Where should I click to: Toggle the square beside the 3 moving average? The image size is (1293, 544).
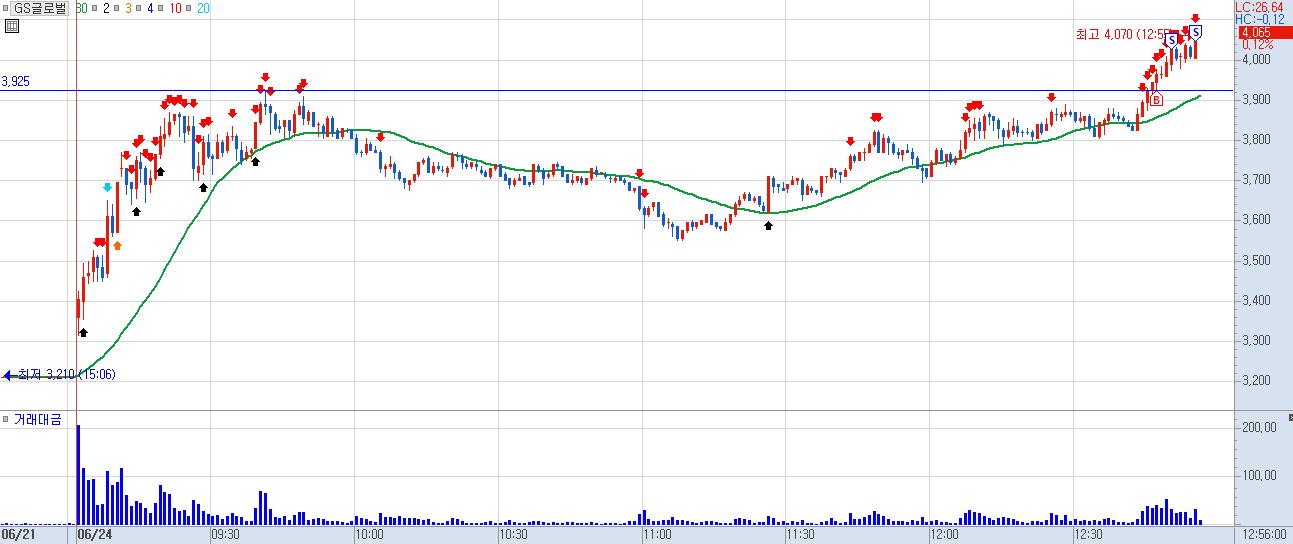pos(118,8)
